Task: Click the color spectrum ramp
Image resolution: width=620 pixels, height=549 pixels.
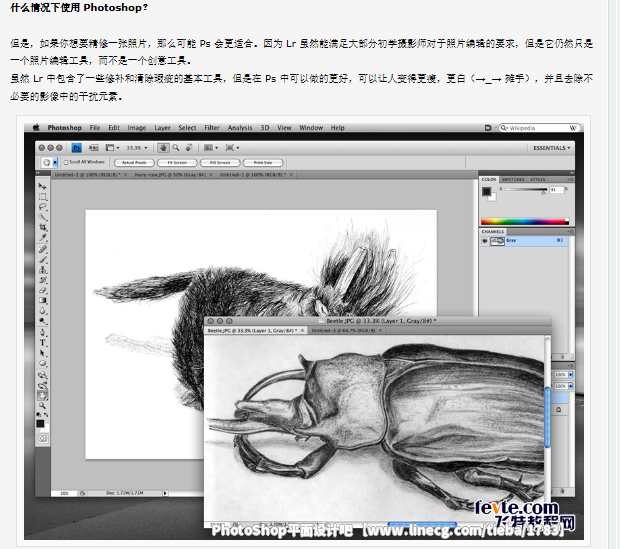Action: coord(525,221)
